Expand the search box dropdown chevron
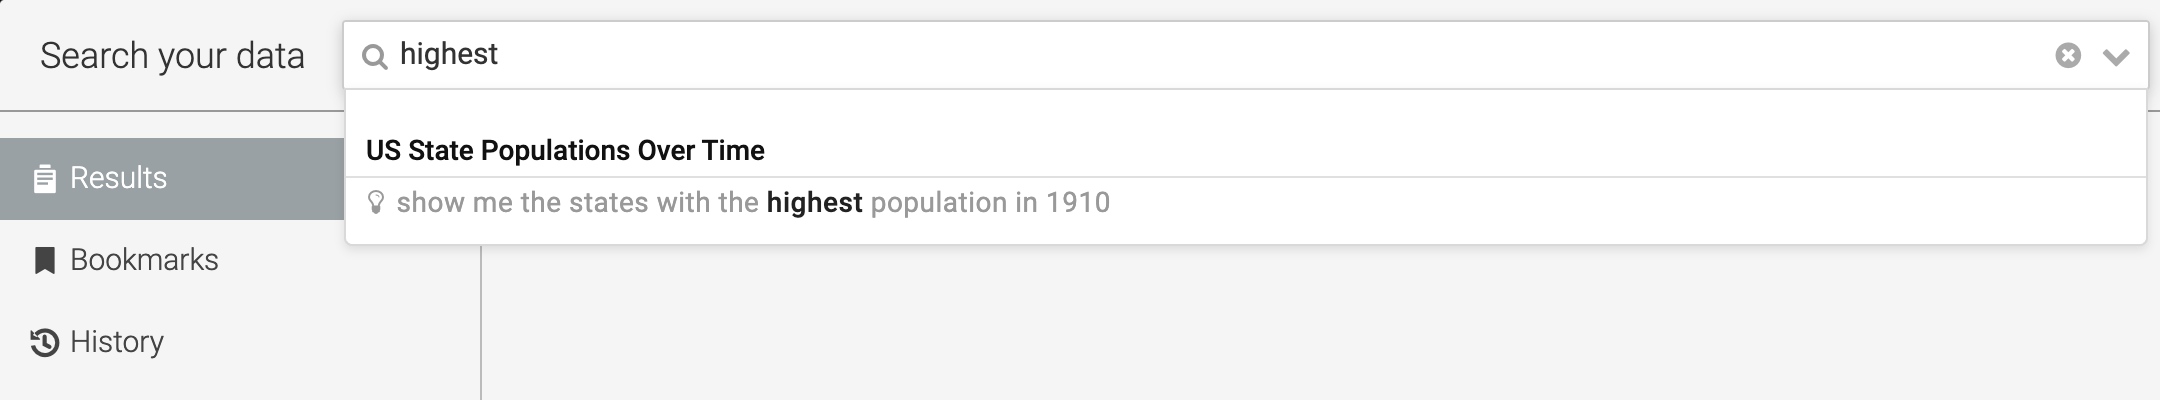This screenshot has height=400, width=2160. pyautogui.click(x=2116, y=57)
